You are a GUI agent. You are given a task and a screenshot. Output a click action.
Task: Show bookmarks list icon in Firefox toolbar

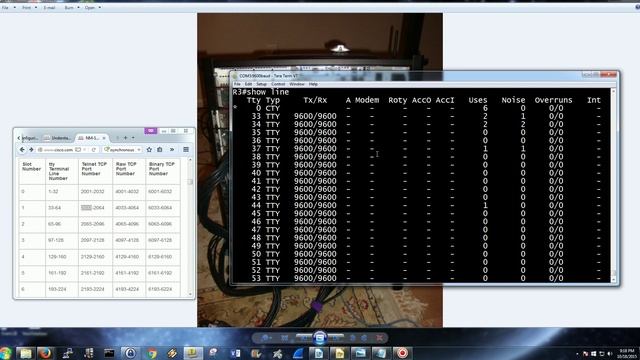pyautogui.click(x=160, y=150)
